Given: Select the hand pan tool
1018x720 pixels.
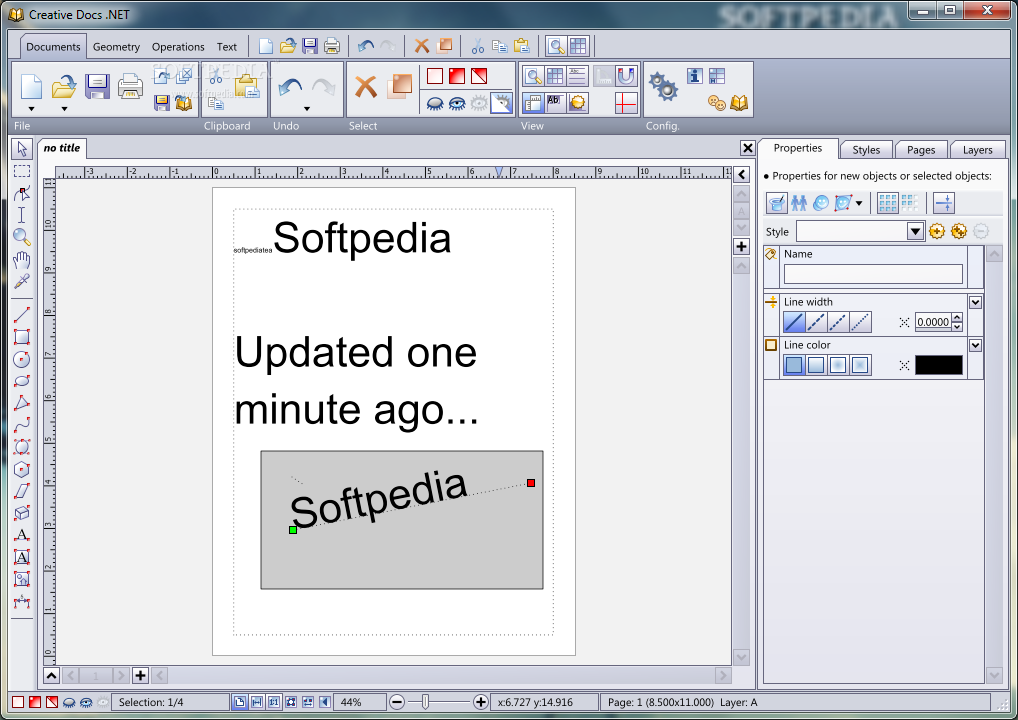Looking at the screenshot, I should 21,260.
